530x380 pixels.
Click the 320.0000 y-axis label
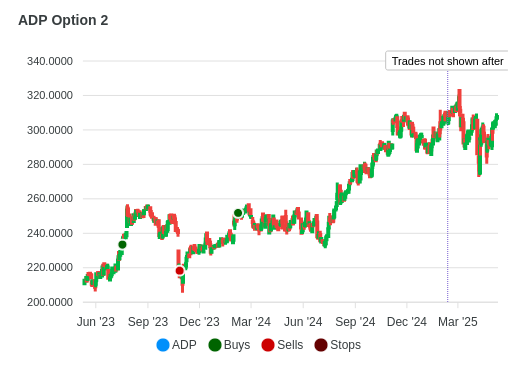click(50, 96)
